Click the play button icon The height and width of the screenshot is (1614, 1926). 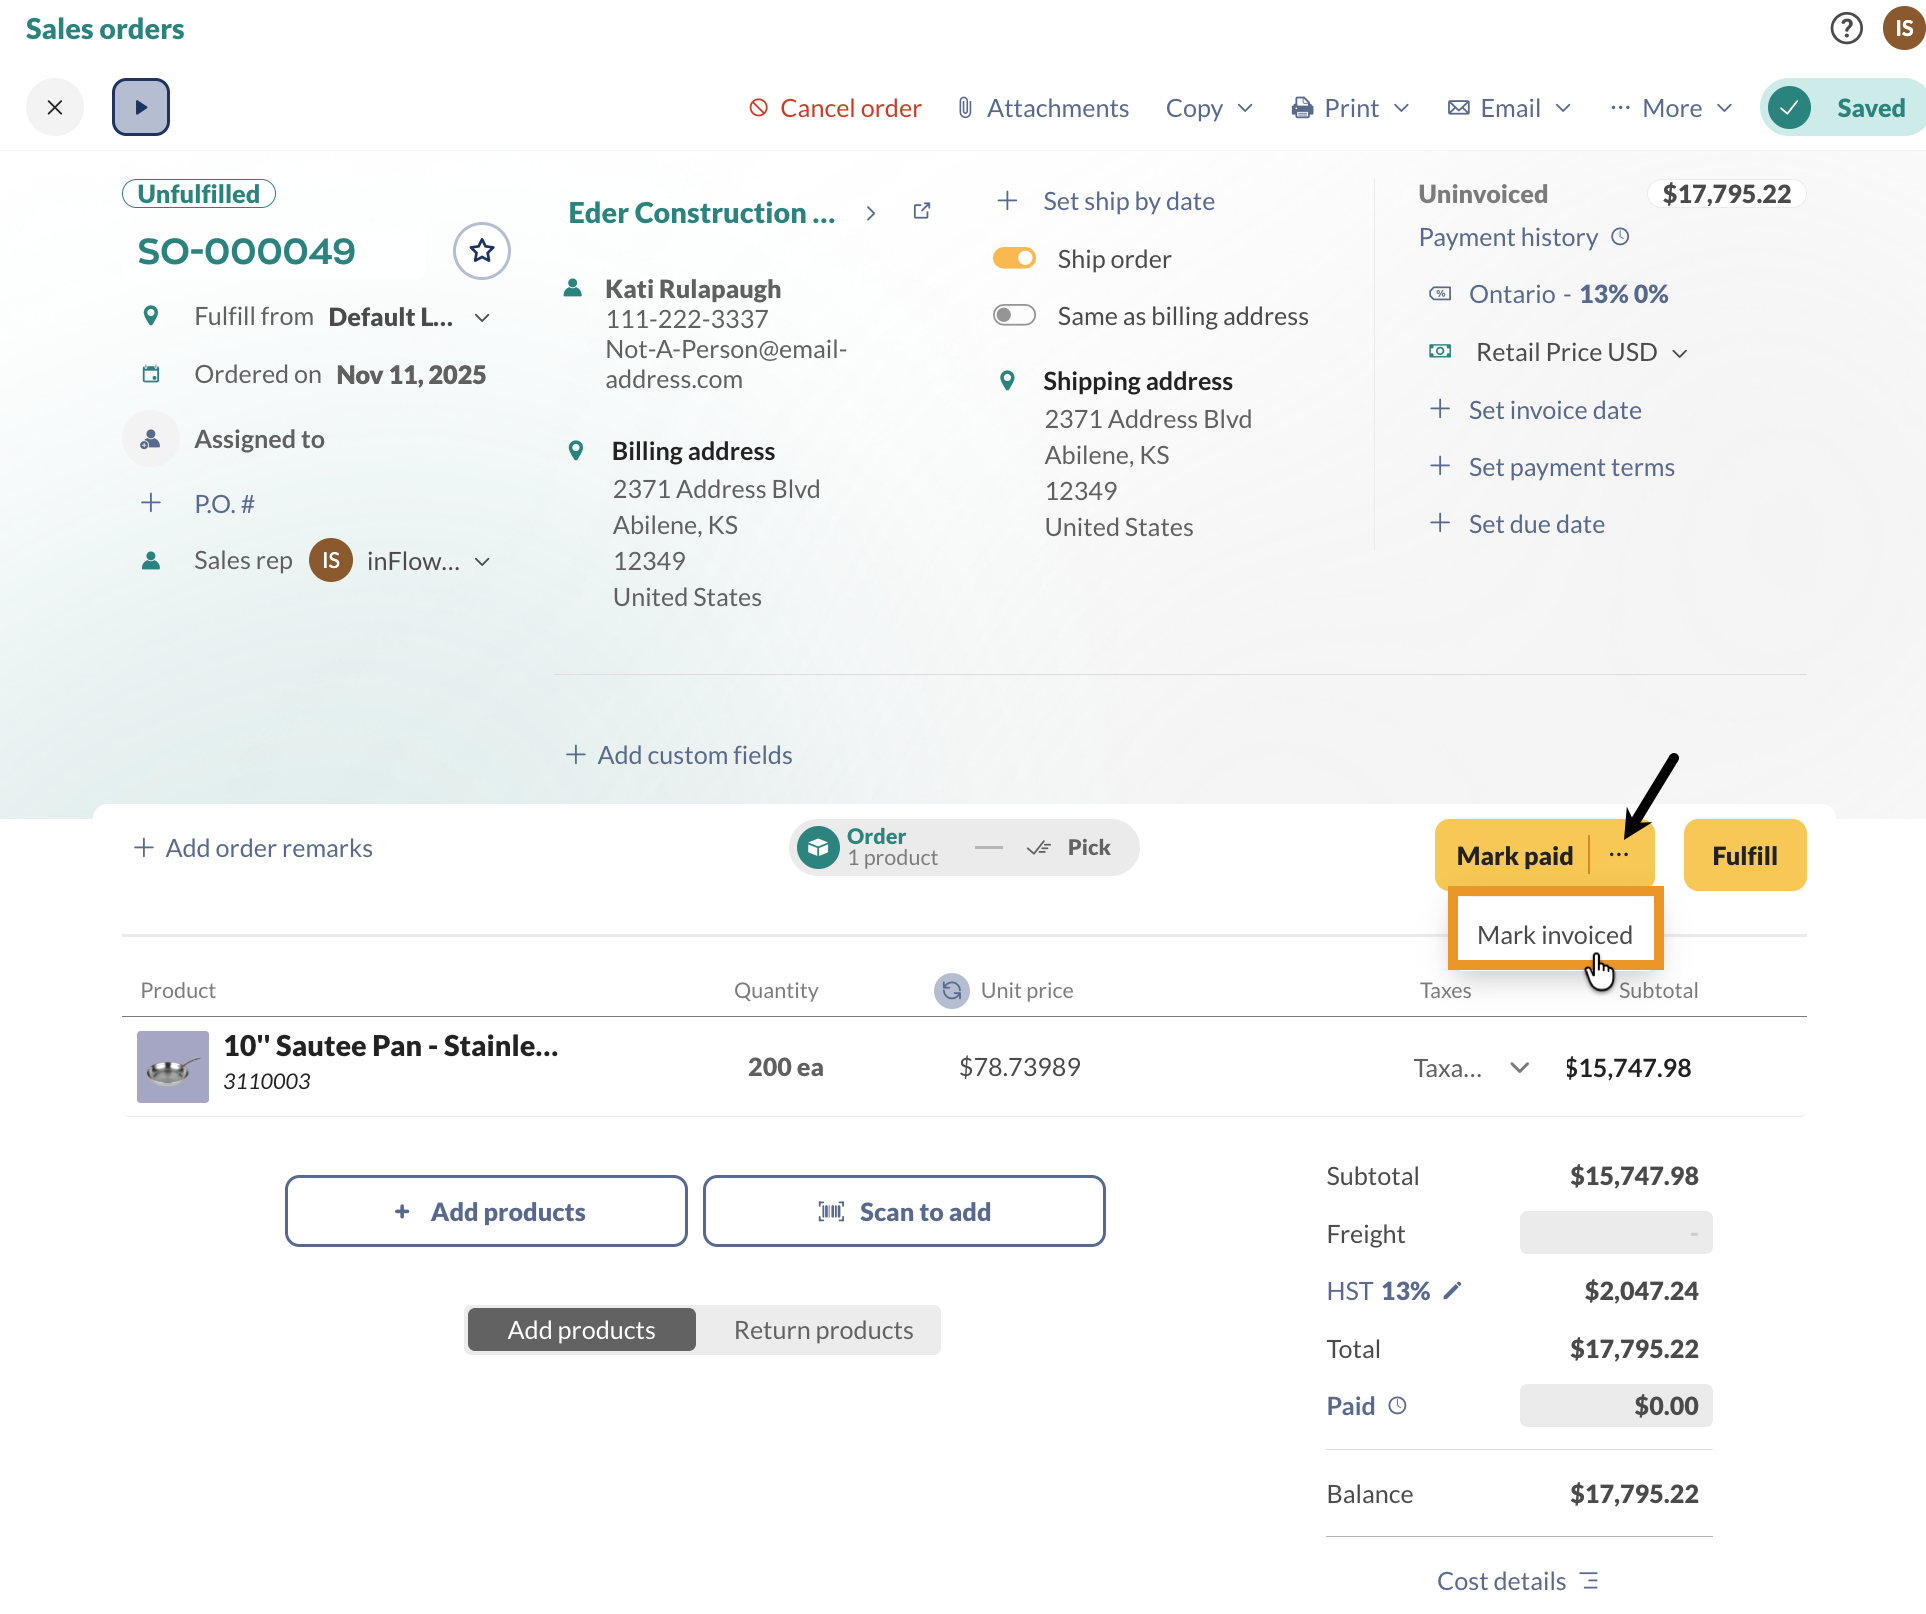click(141, 107)
